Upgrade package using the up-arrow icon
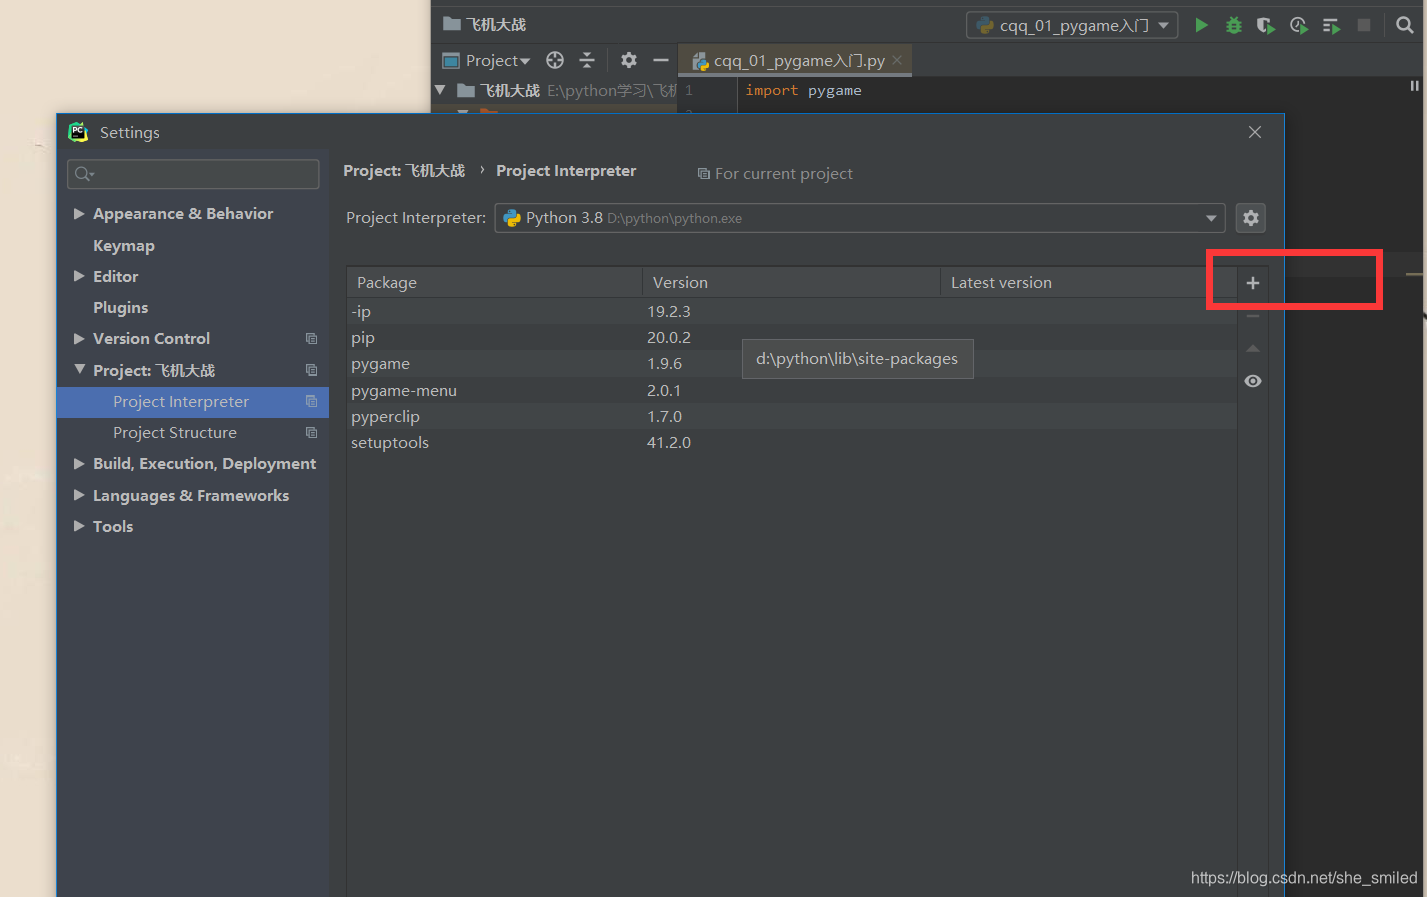Viewport: 1427px width, 897px height. click(x=1252, y=348)
